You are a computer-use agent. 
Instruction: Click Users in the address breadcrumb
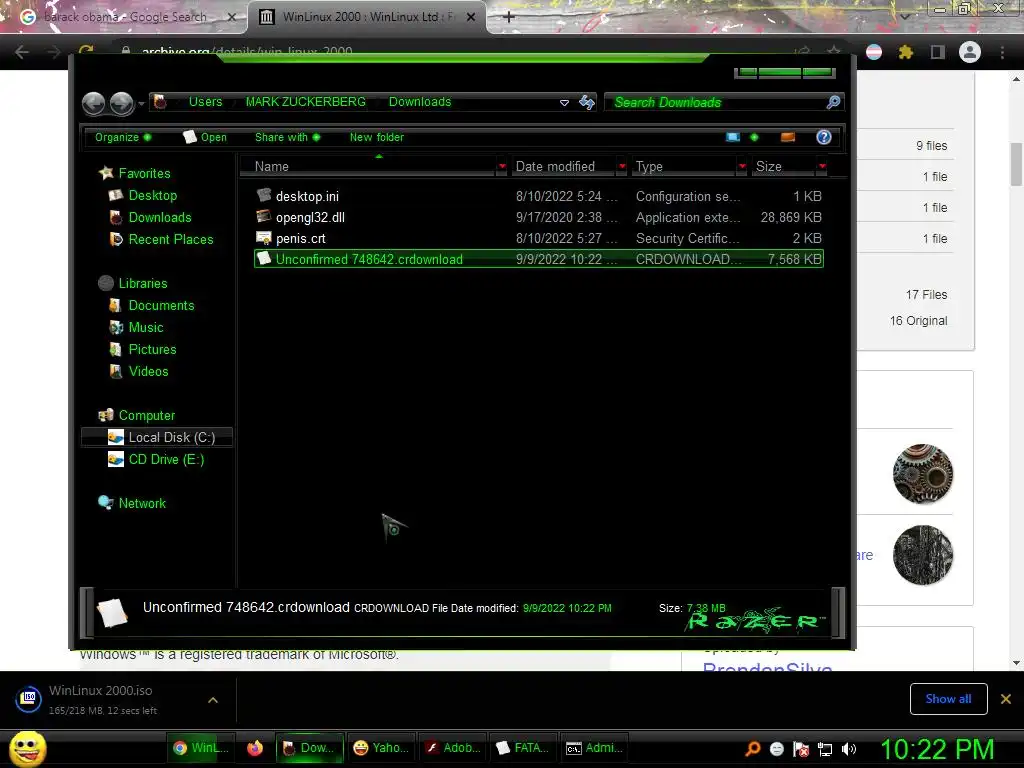coord(205,102)
